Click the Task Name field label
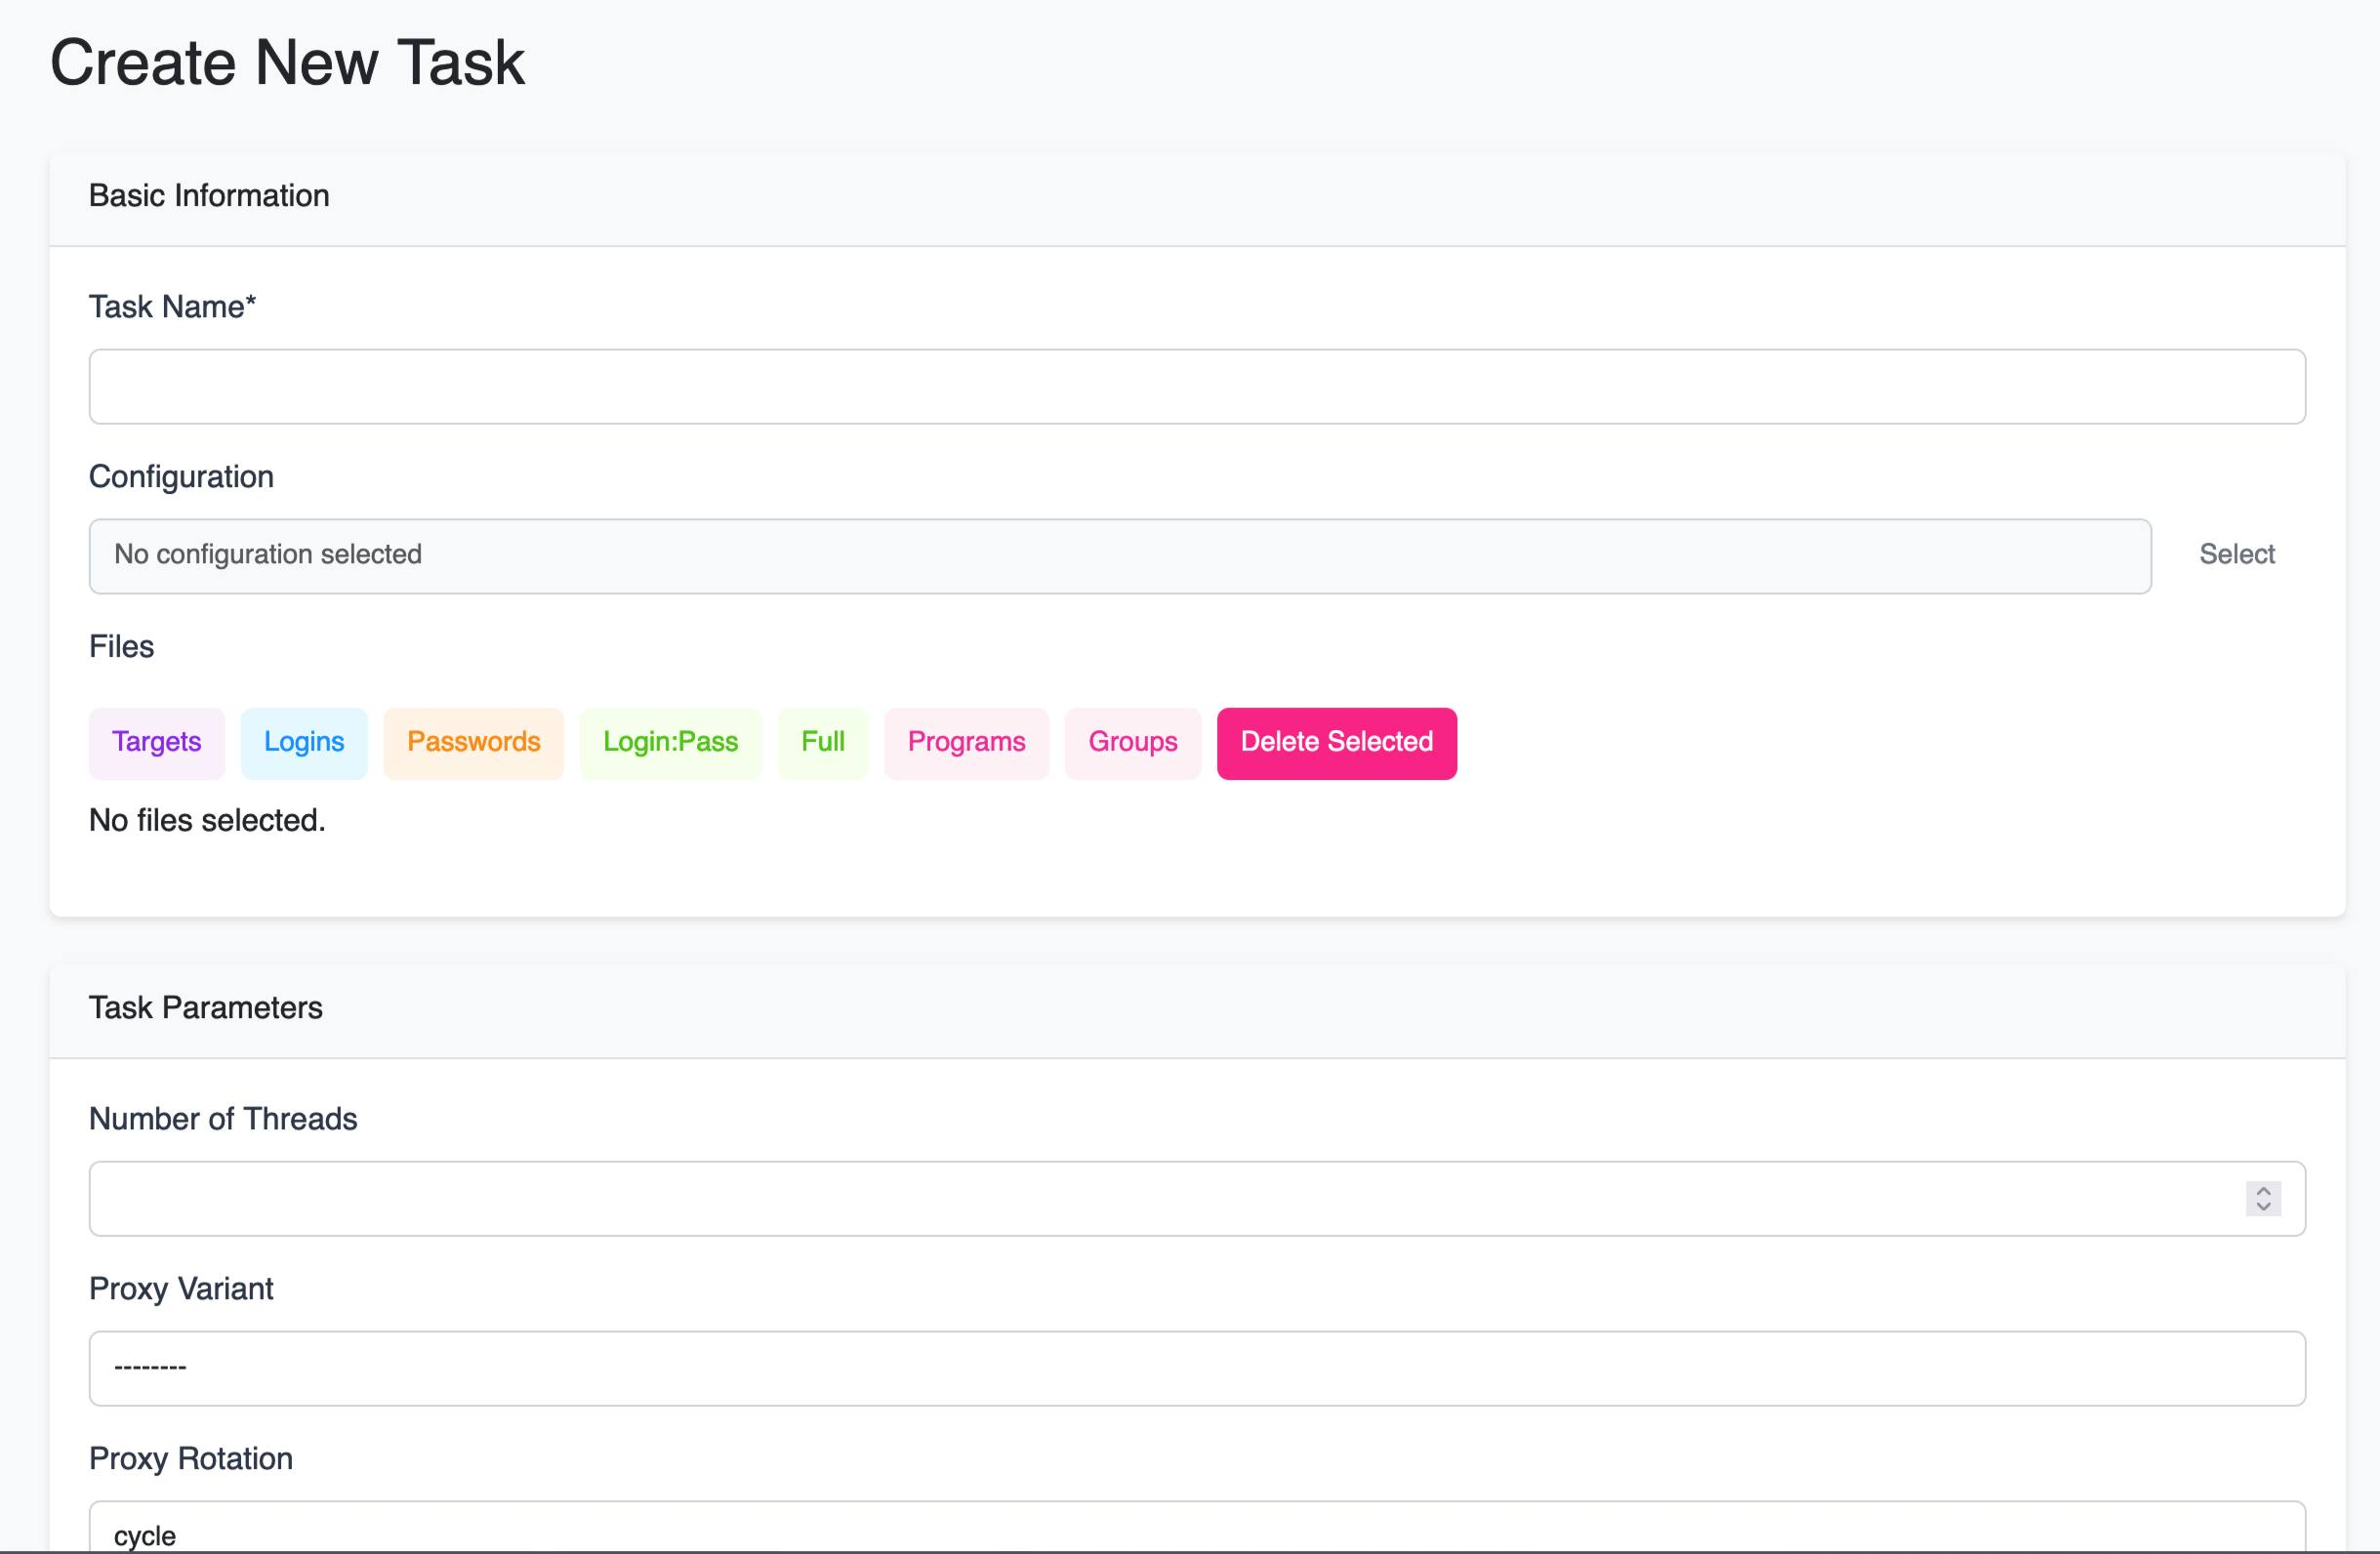 coord(173,307)
